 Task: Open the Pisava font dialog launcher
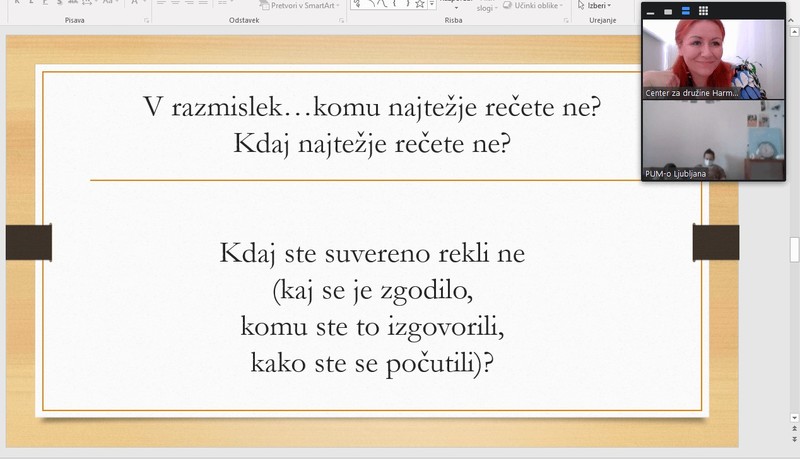[146, 20]
